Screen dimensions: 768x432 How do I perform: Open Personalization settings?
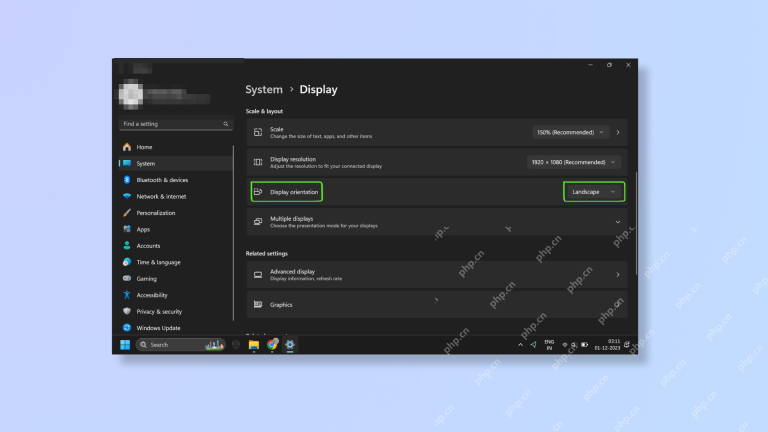175,213
